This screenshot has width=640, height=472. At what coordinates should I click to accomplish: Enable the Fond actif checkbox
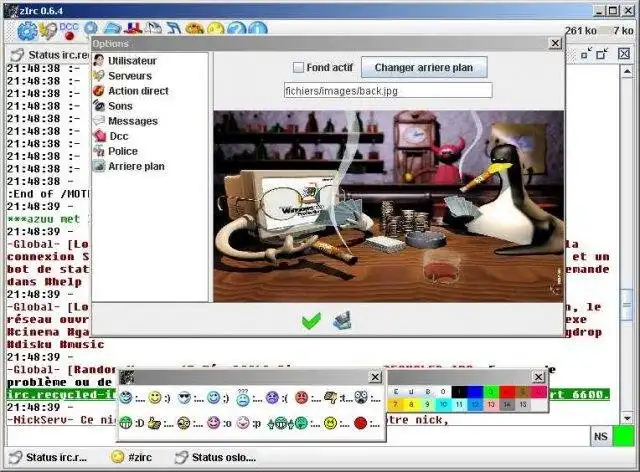tap(298, 67)
